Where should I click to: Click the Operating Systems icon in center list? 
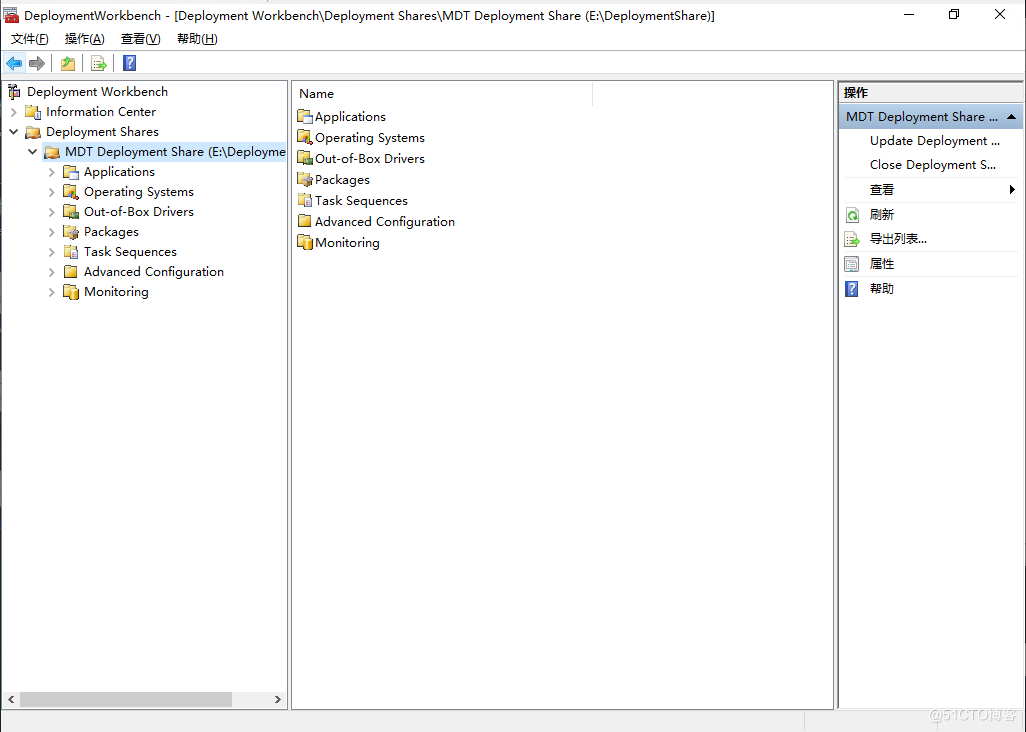coord(305,138)
